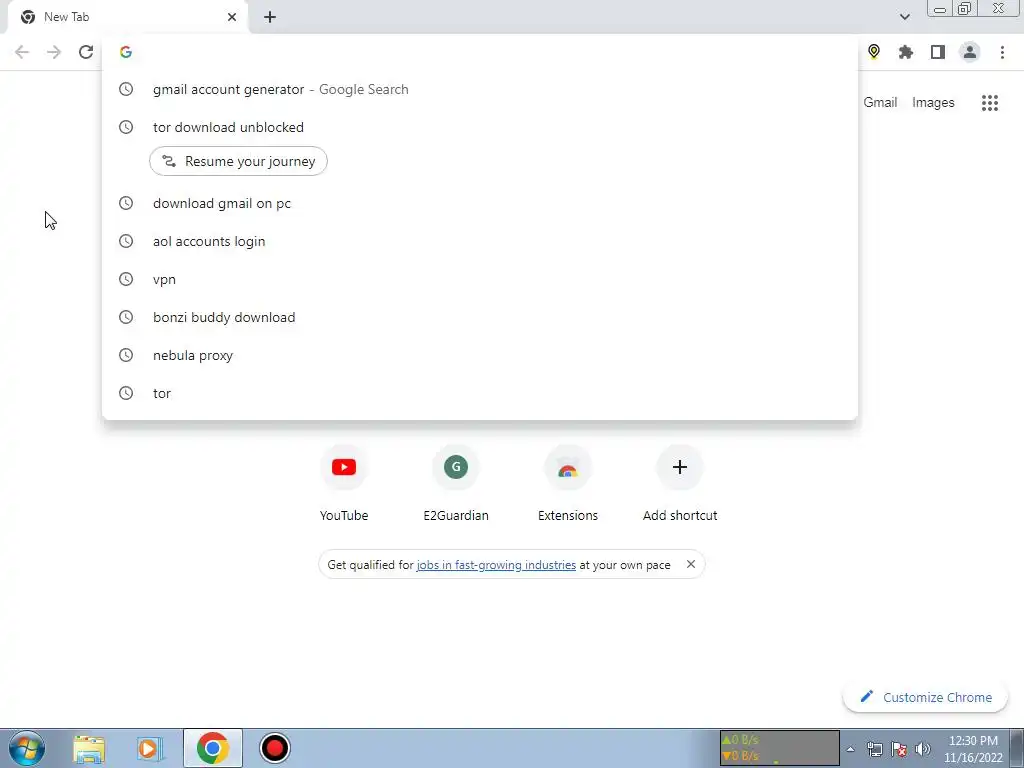Go forward with the forward arrow
Screen dimensions: 1024x768
[54, 52]
